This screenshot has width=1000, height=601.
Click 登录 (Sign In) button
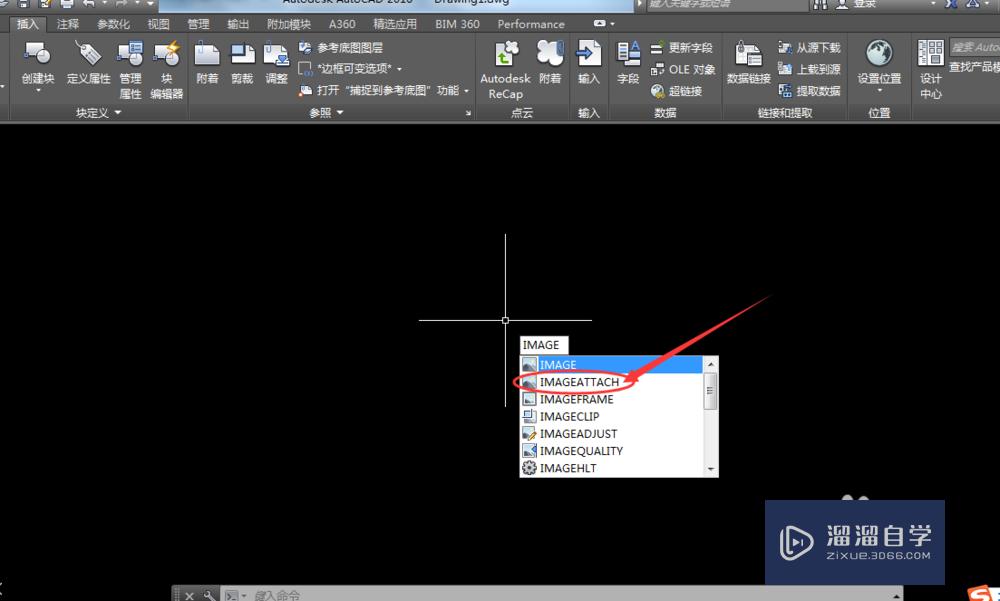tap(858, 4)
